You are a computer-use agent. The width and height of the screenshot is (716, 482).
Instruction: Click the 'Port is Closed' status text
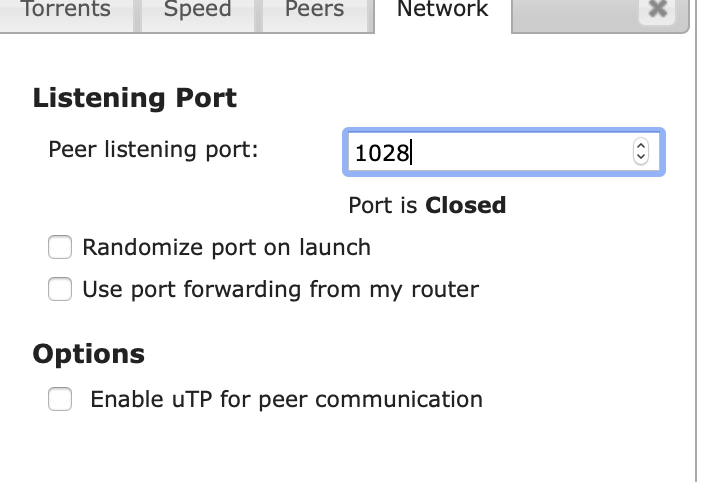coord(426,206)
